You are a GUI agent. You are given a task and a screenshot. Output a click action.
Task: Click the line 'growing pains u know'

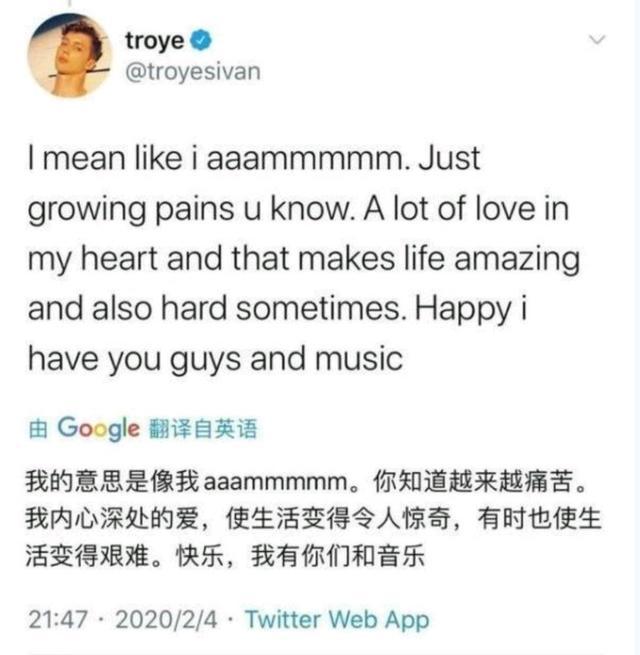[x=298, y=209]
